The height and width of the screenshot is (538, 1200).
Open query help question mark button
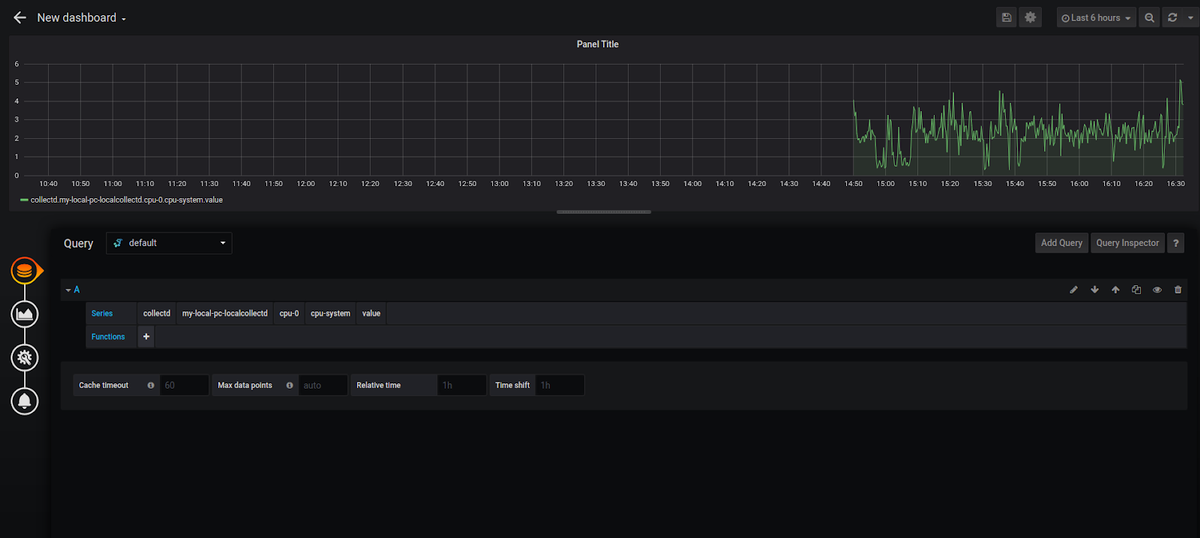point(1176,243)
